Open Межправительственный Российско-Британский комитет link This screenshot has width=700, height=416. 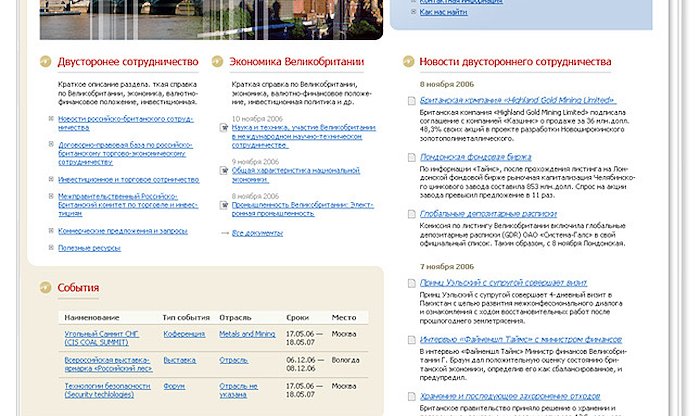coord(128,205)
